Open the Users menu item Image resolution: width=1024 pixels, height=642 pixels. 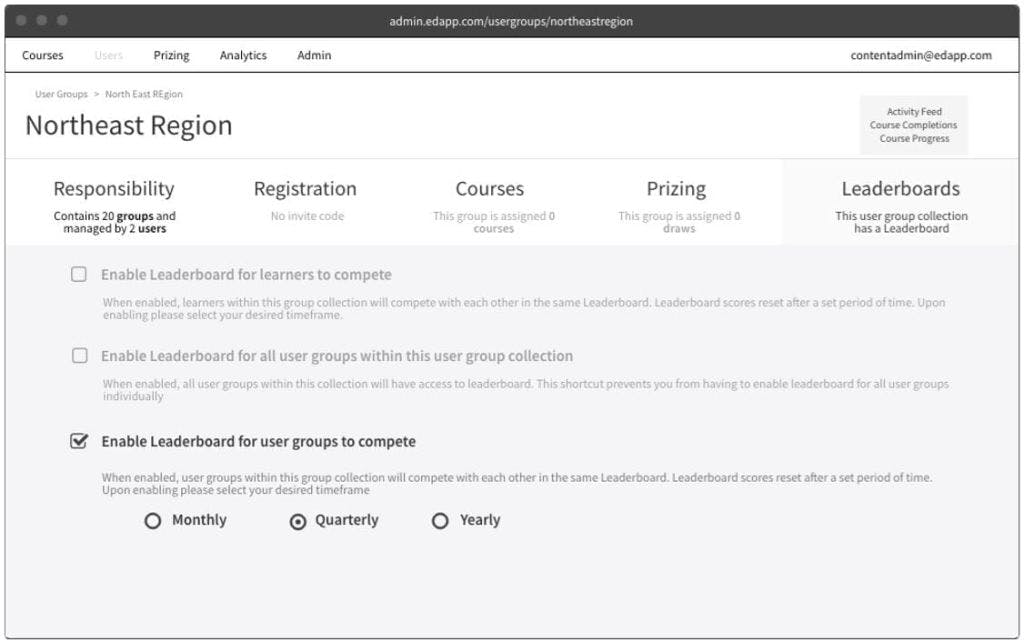coord(108,56)
